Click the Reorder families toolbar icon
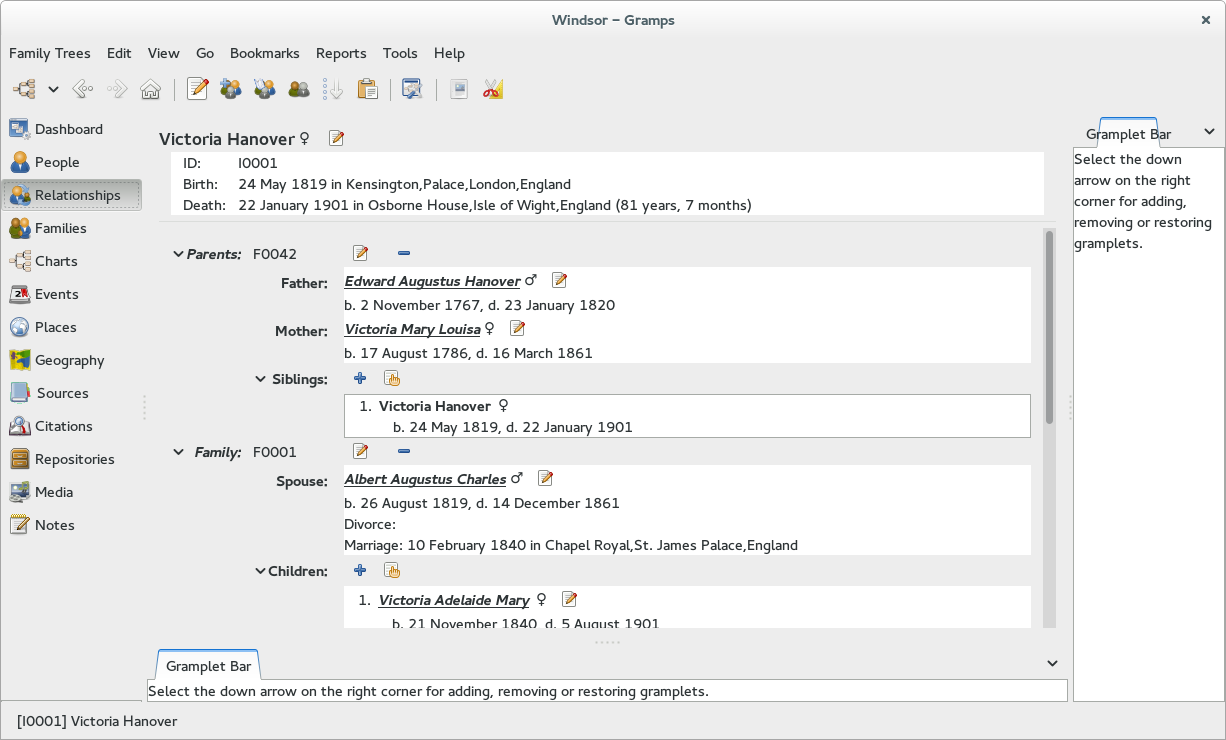 (333, 89)
